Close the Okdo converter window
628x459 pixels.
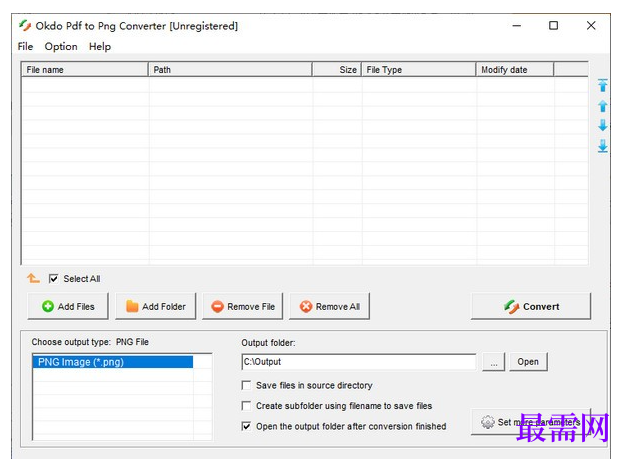(x=591, y=26)
